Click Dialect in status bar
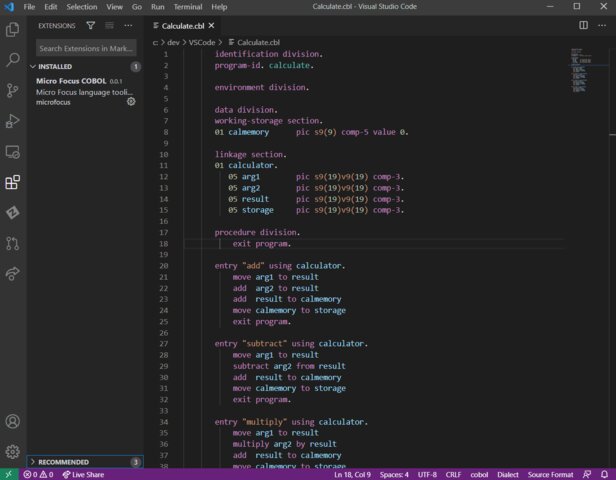The image size is (616, 480). tap(508, 475)
